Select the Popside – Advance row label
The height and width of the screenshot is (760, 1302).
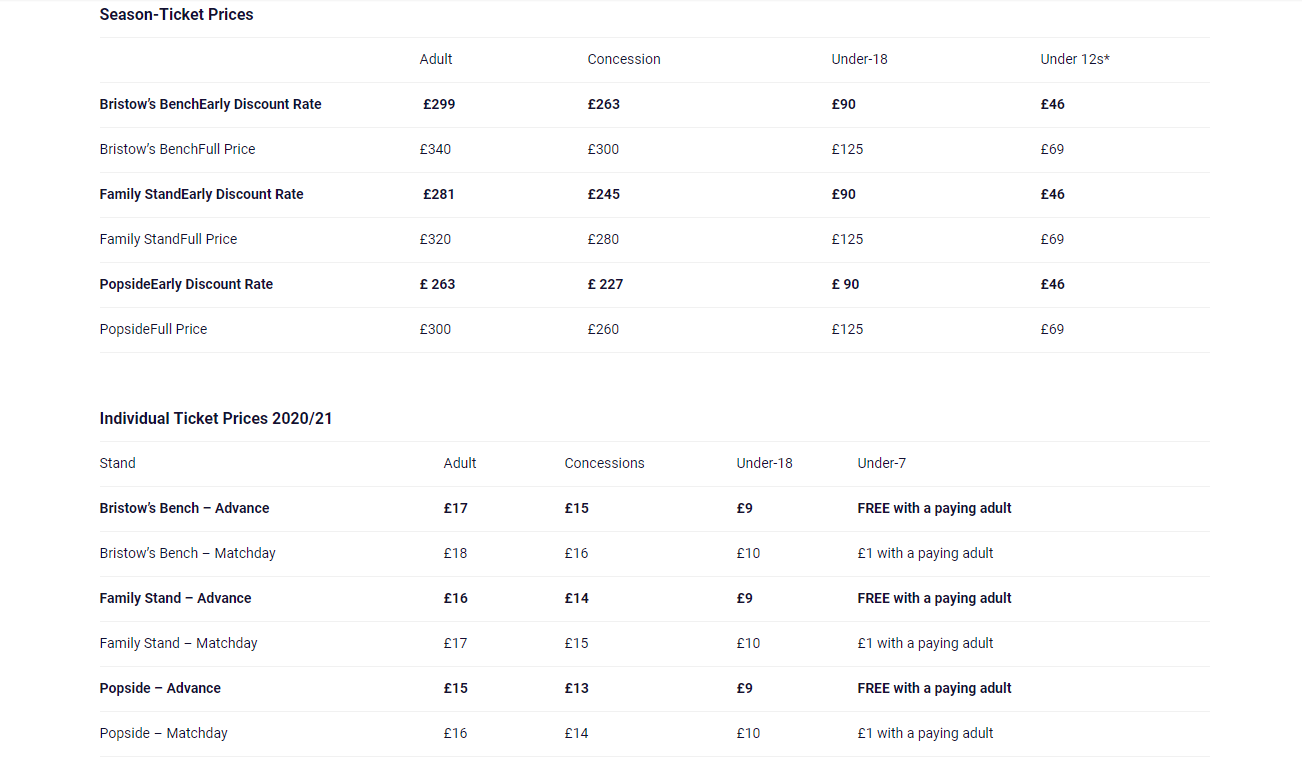(160, 689)
